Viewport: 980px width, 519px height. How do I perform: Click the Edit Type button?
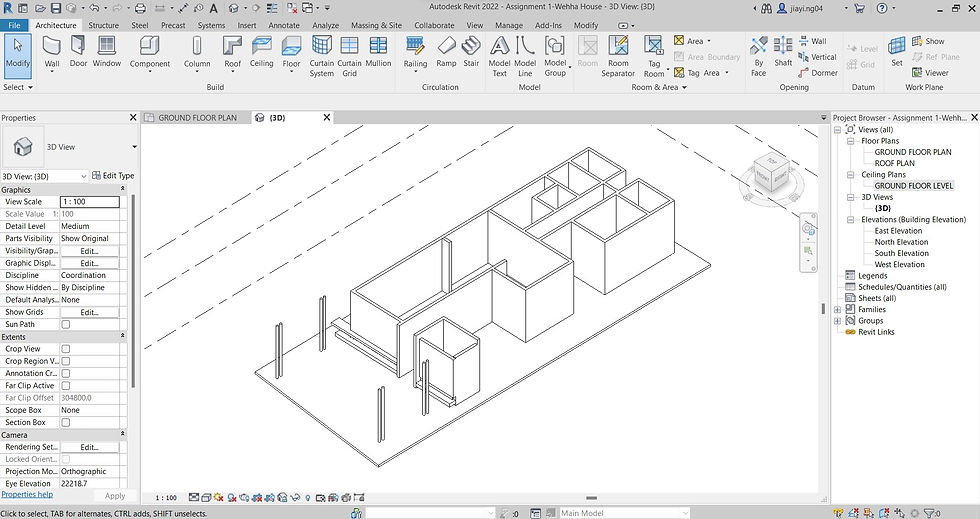tap(113, 176)
